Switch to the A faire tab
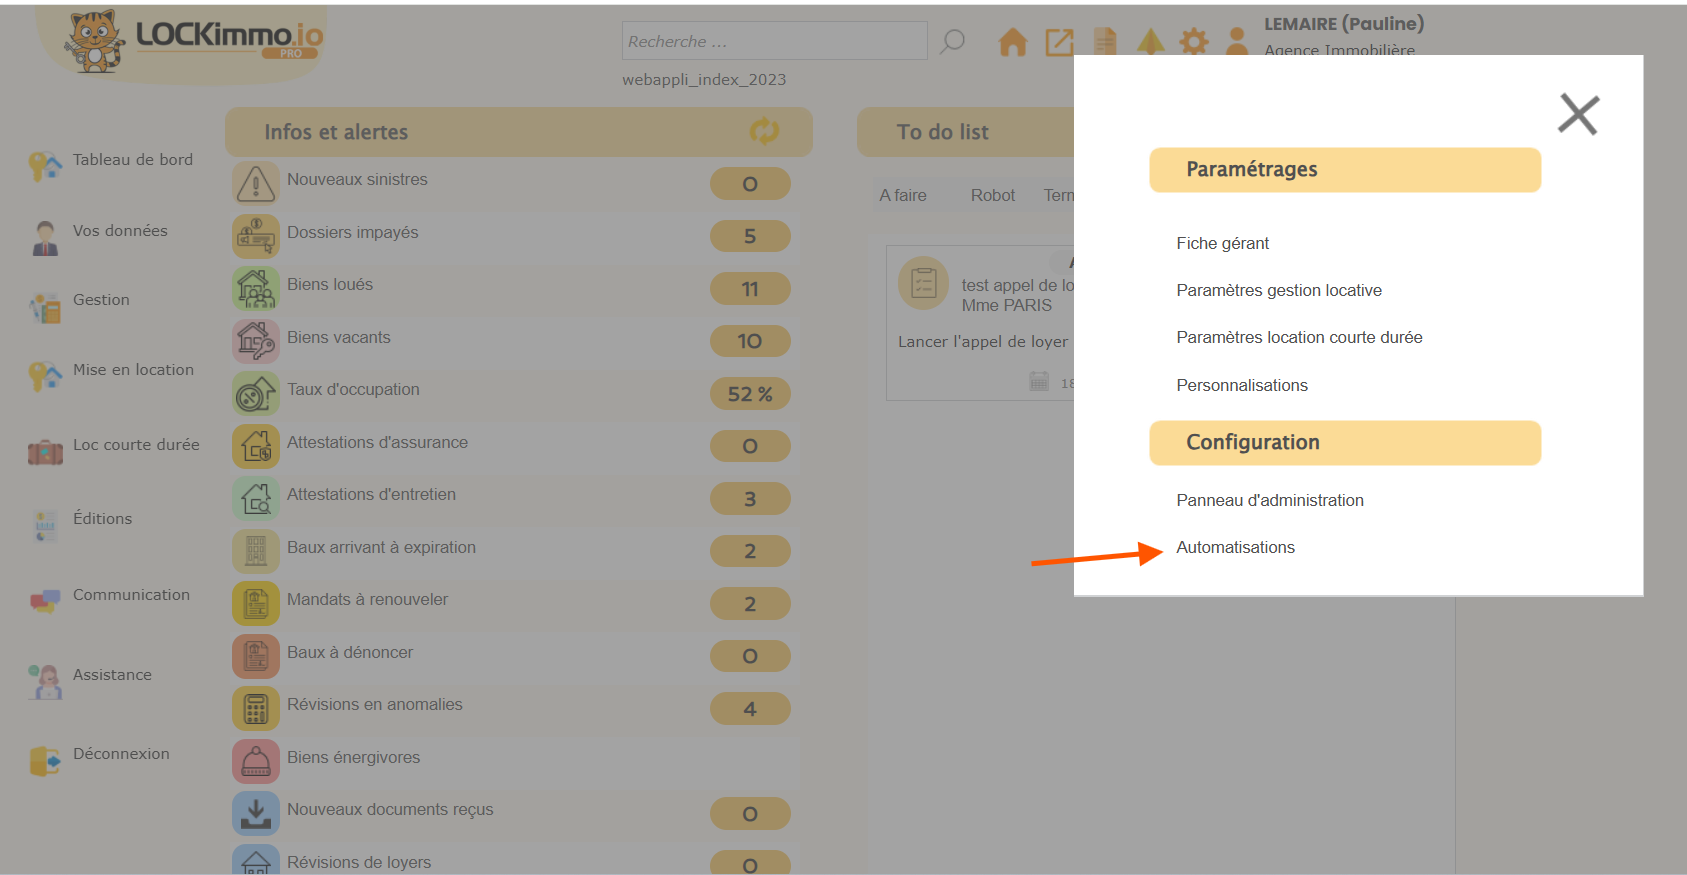The height and width of the screenshot is (875, 1687). (902, 195)
